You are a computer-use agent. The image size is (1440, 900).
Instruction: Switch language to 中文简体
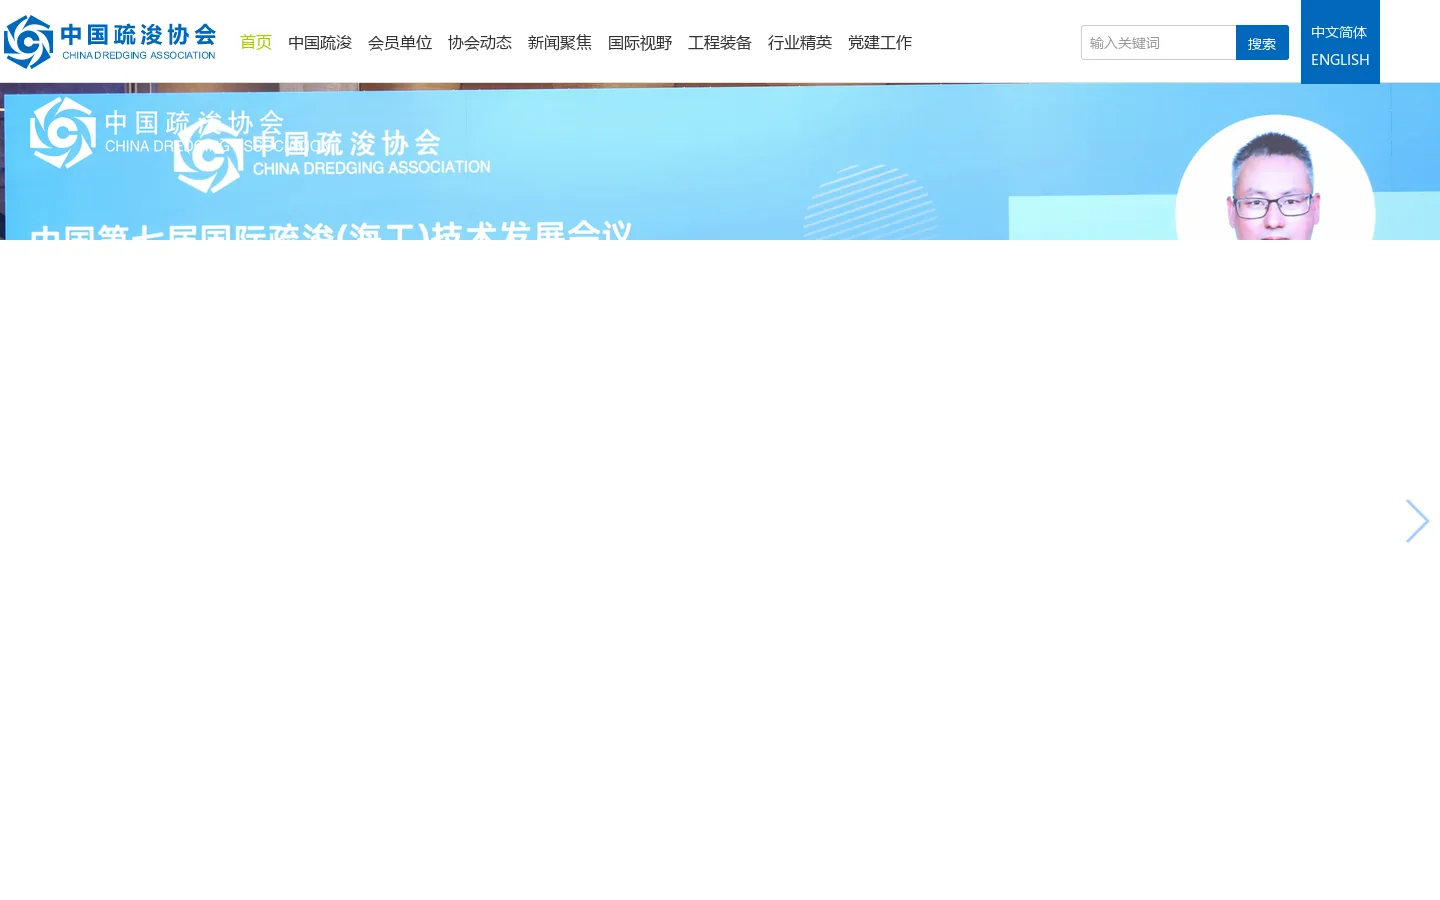pyautogui.click(x=1339, y=32)
